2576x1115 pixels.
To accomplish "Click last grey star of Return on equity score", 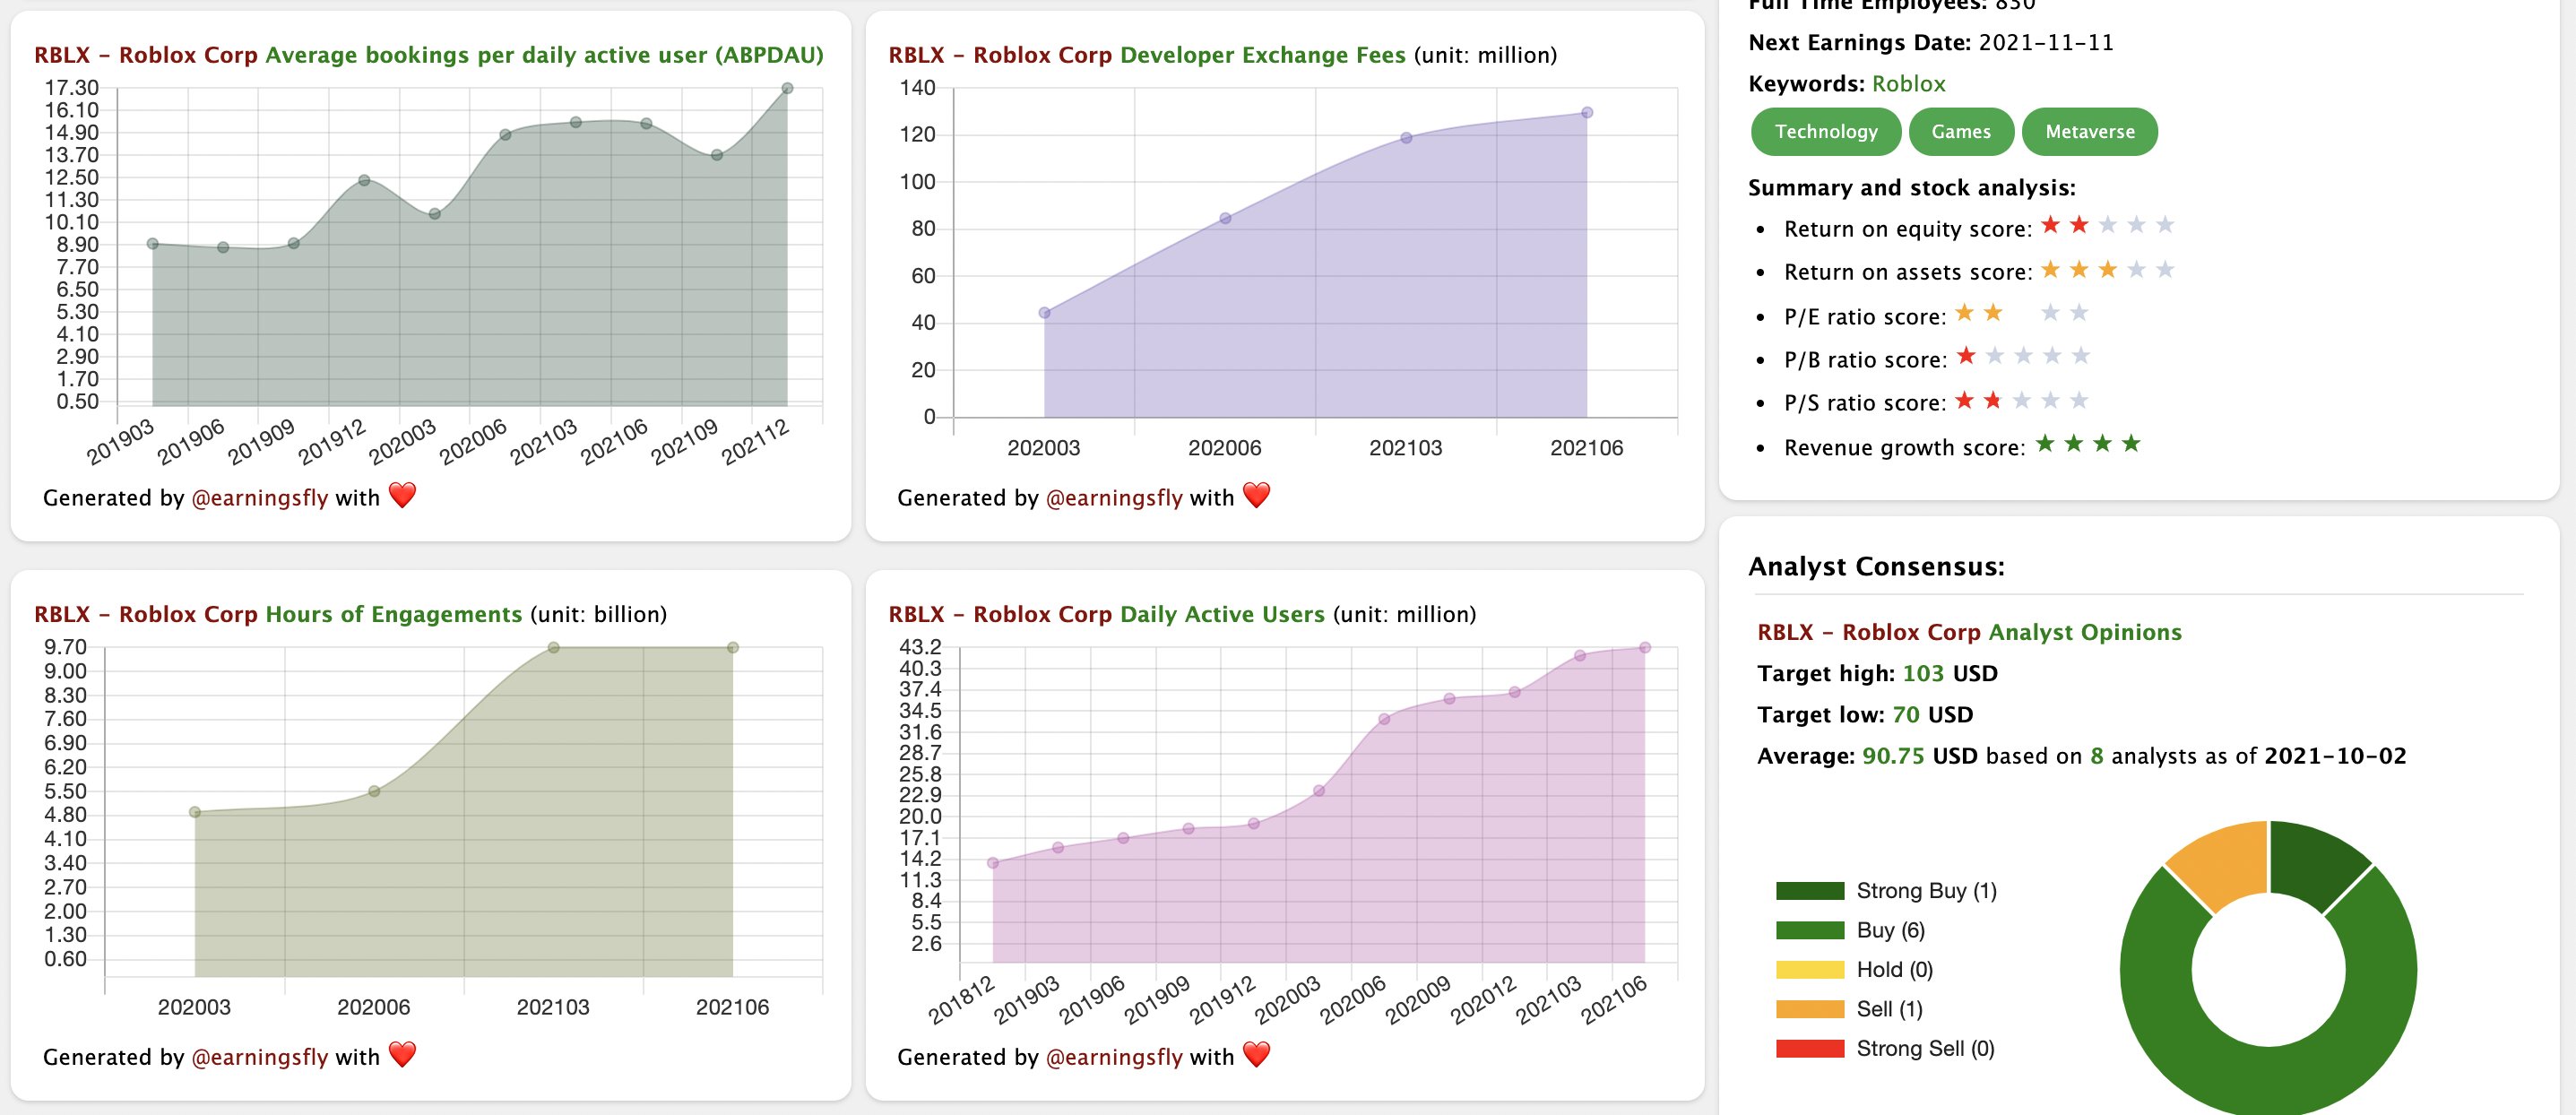I will coord(2165,225).
